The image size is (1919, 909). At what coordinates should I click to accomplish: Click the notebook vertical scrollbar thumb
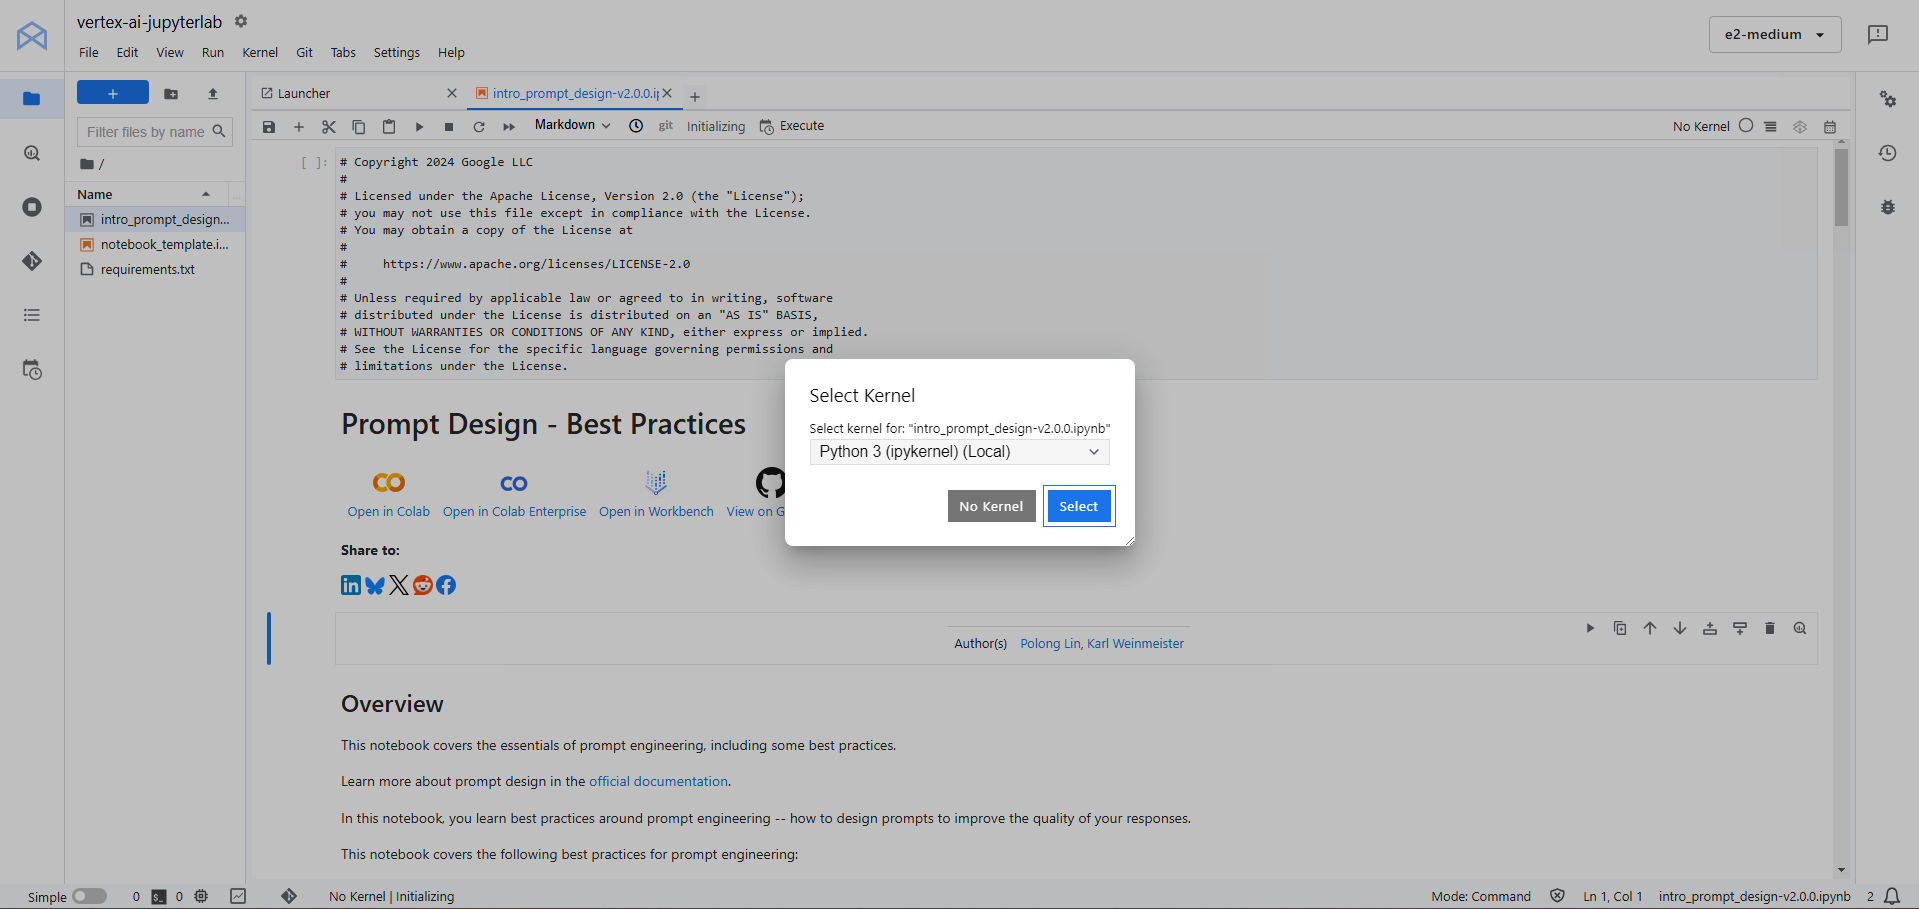[x=1841, y=187]
